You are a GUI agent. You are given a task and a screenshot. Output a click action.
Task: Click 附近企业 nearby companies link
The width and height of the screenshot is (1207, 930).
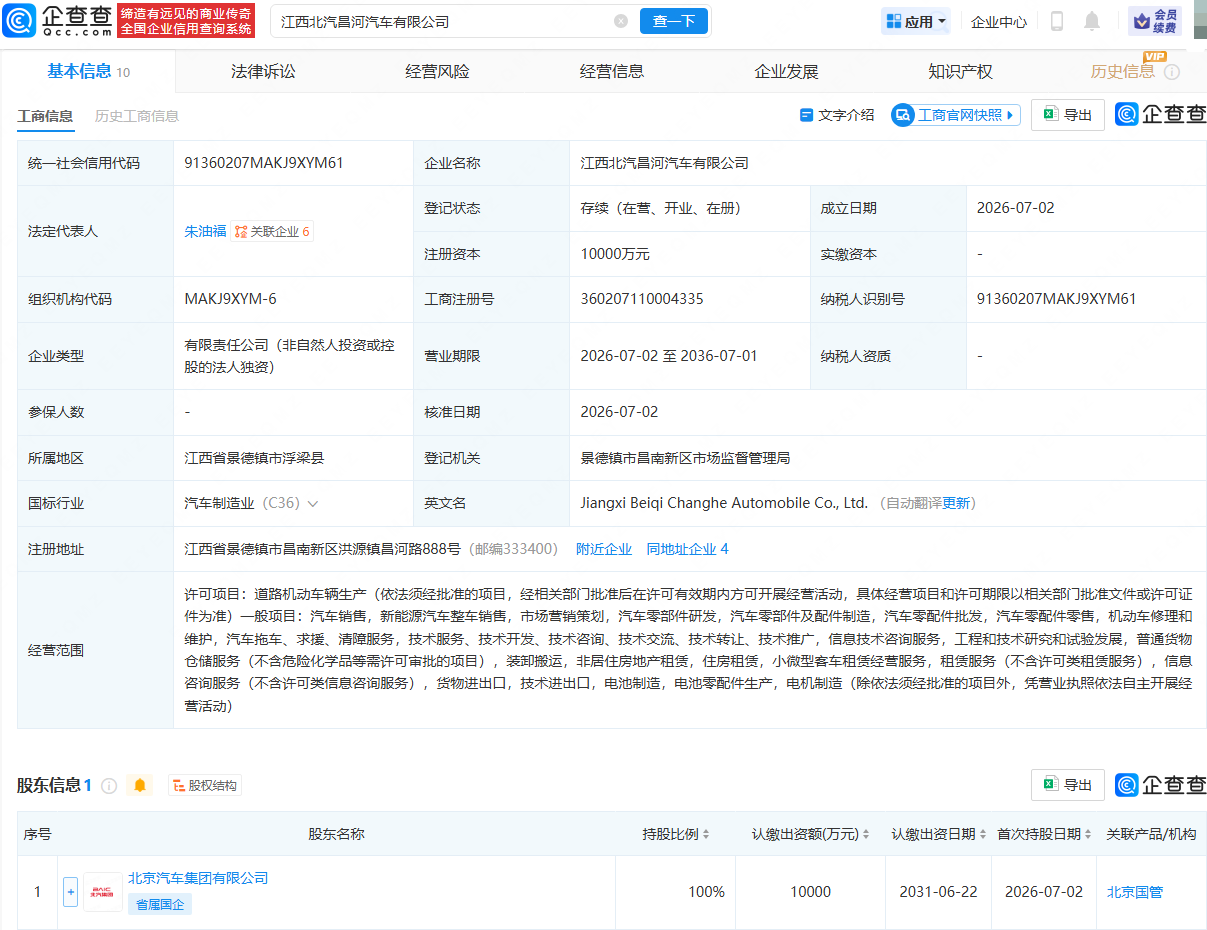604,549
